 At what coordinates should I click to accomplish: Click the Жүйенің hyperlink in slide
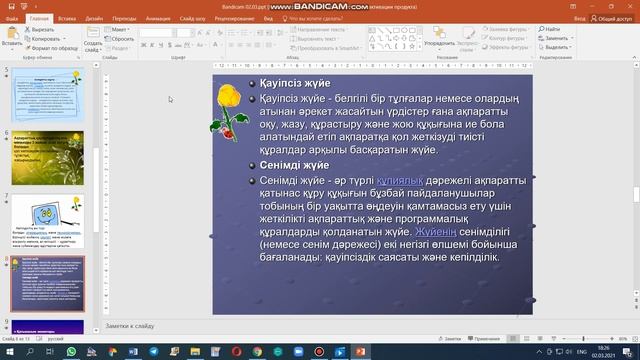click(436, 232)
